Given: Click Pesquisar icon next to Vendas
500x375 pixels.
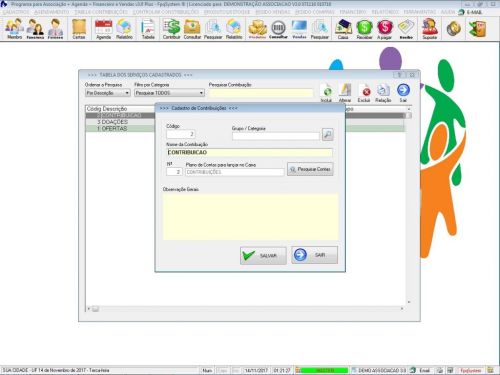Looking at the screenshot, I should (x=320, y=29).
